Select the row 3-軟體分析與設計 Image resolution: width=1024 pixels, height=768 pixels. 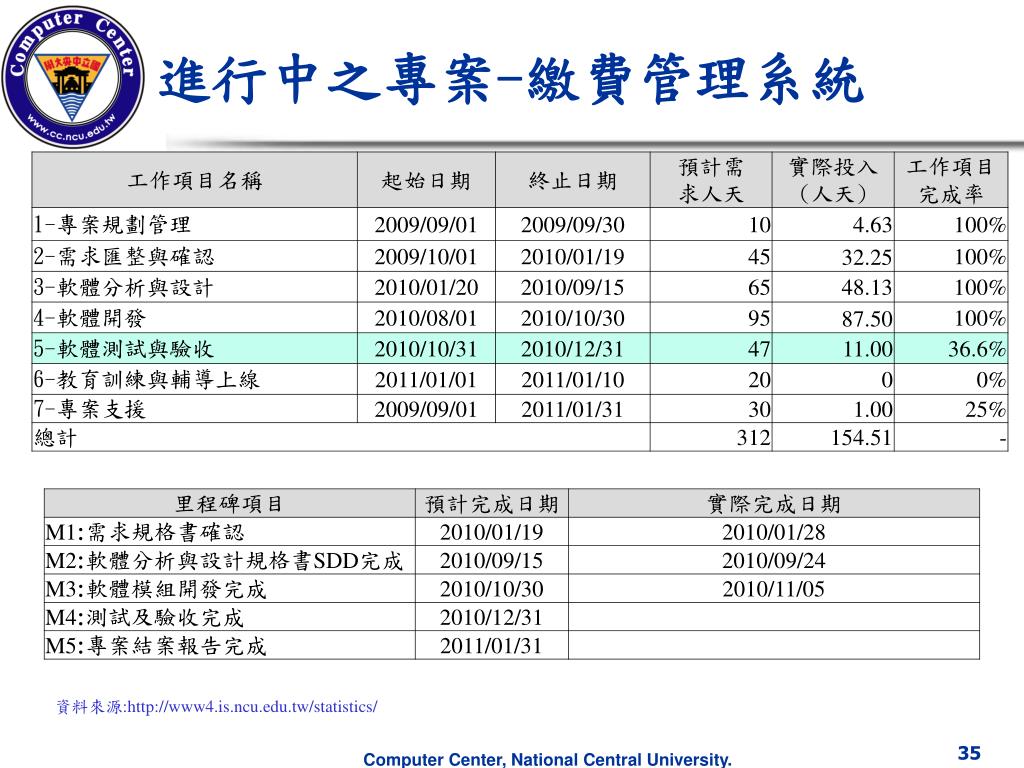pyautogui.click(x=520, y=287)
